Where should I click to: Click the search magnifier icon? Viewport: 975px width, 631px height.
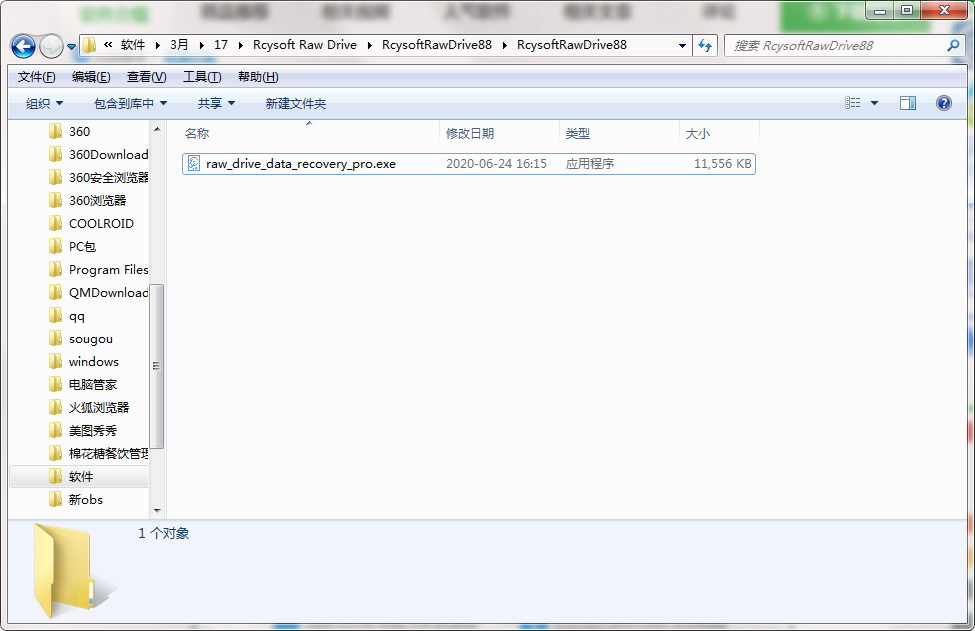[953, 45]
